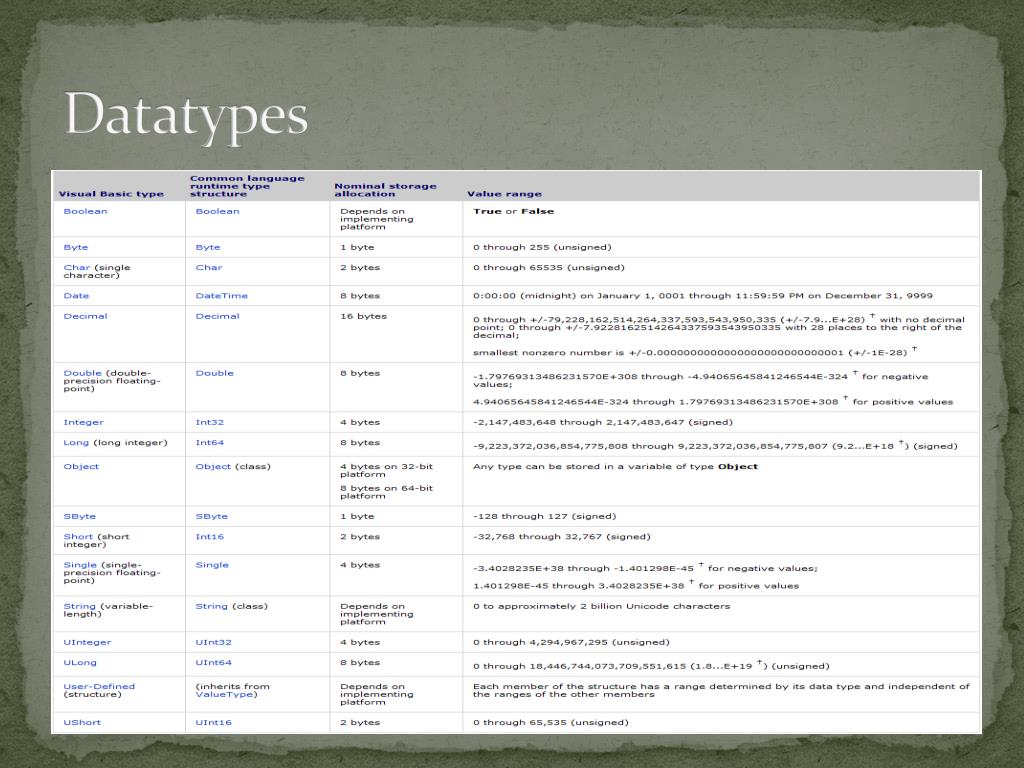
Task: Open the SByte link in runtime type column
Action: (x=212, y=517)
